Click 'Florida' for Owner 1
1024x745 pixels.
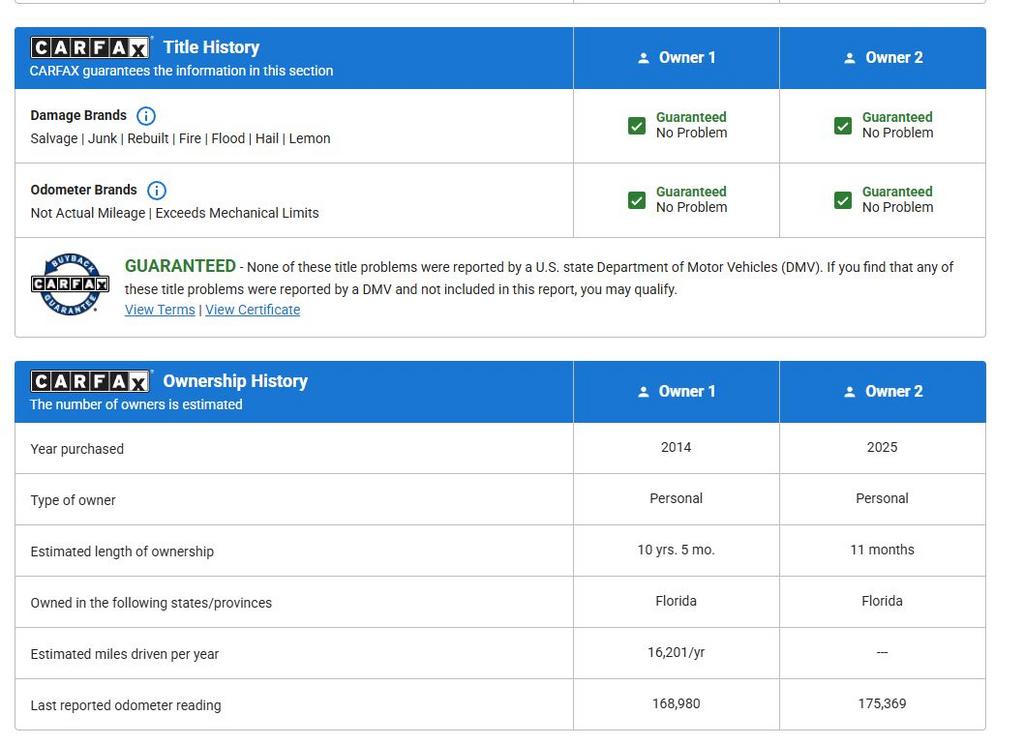(x=676, y=601)
